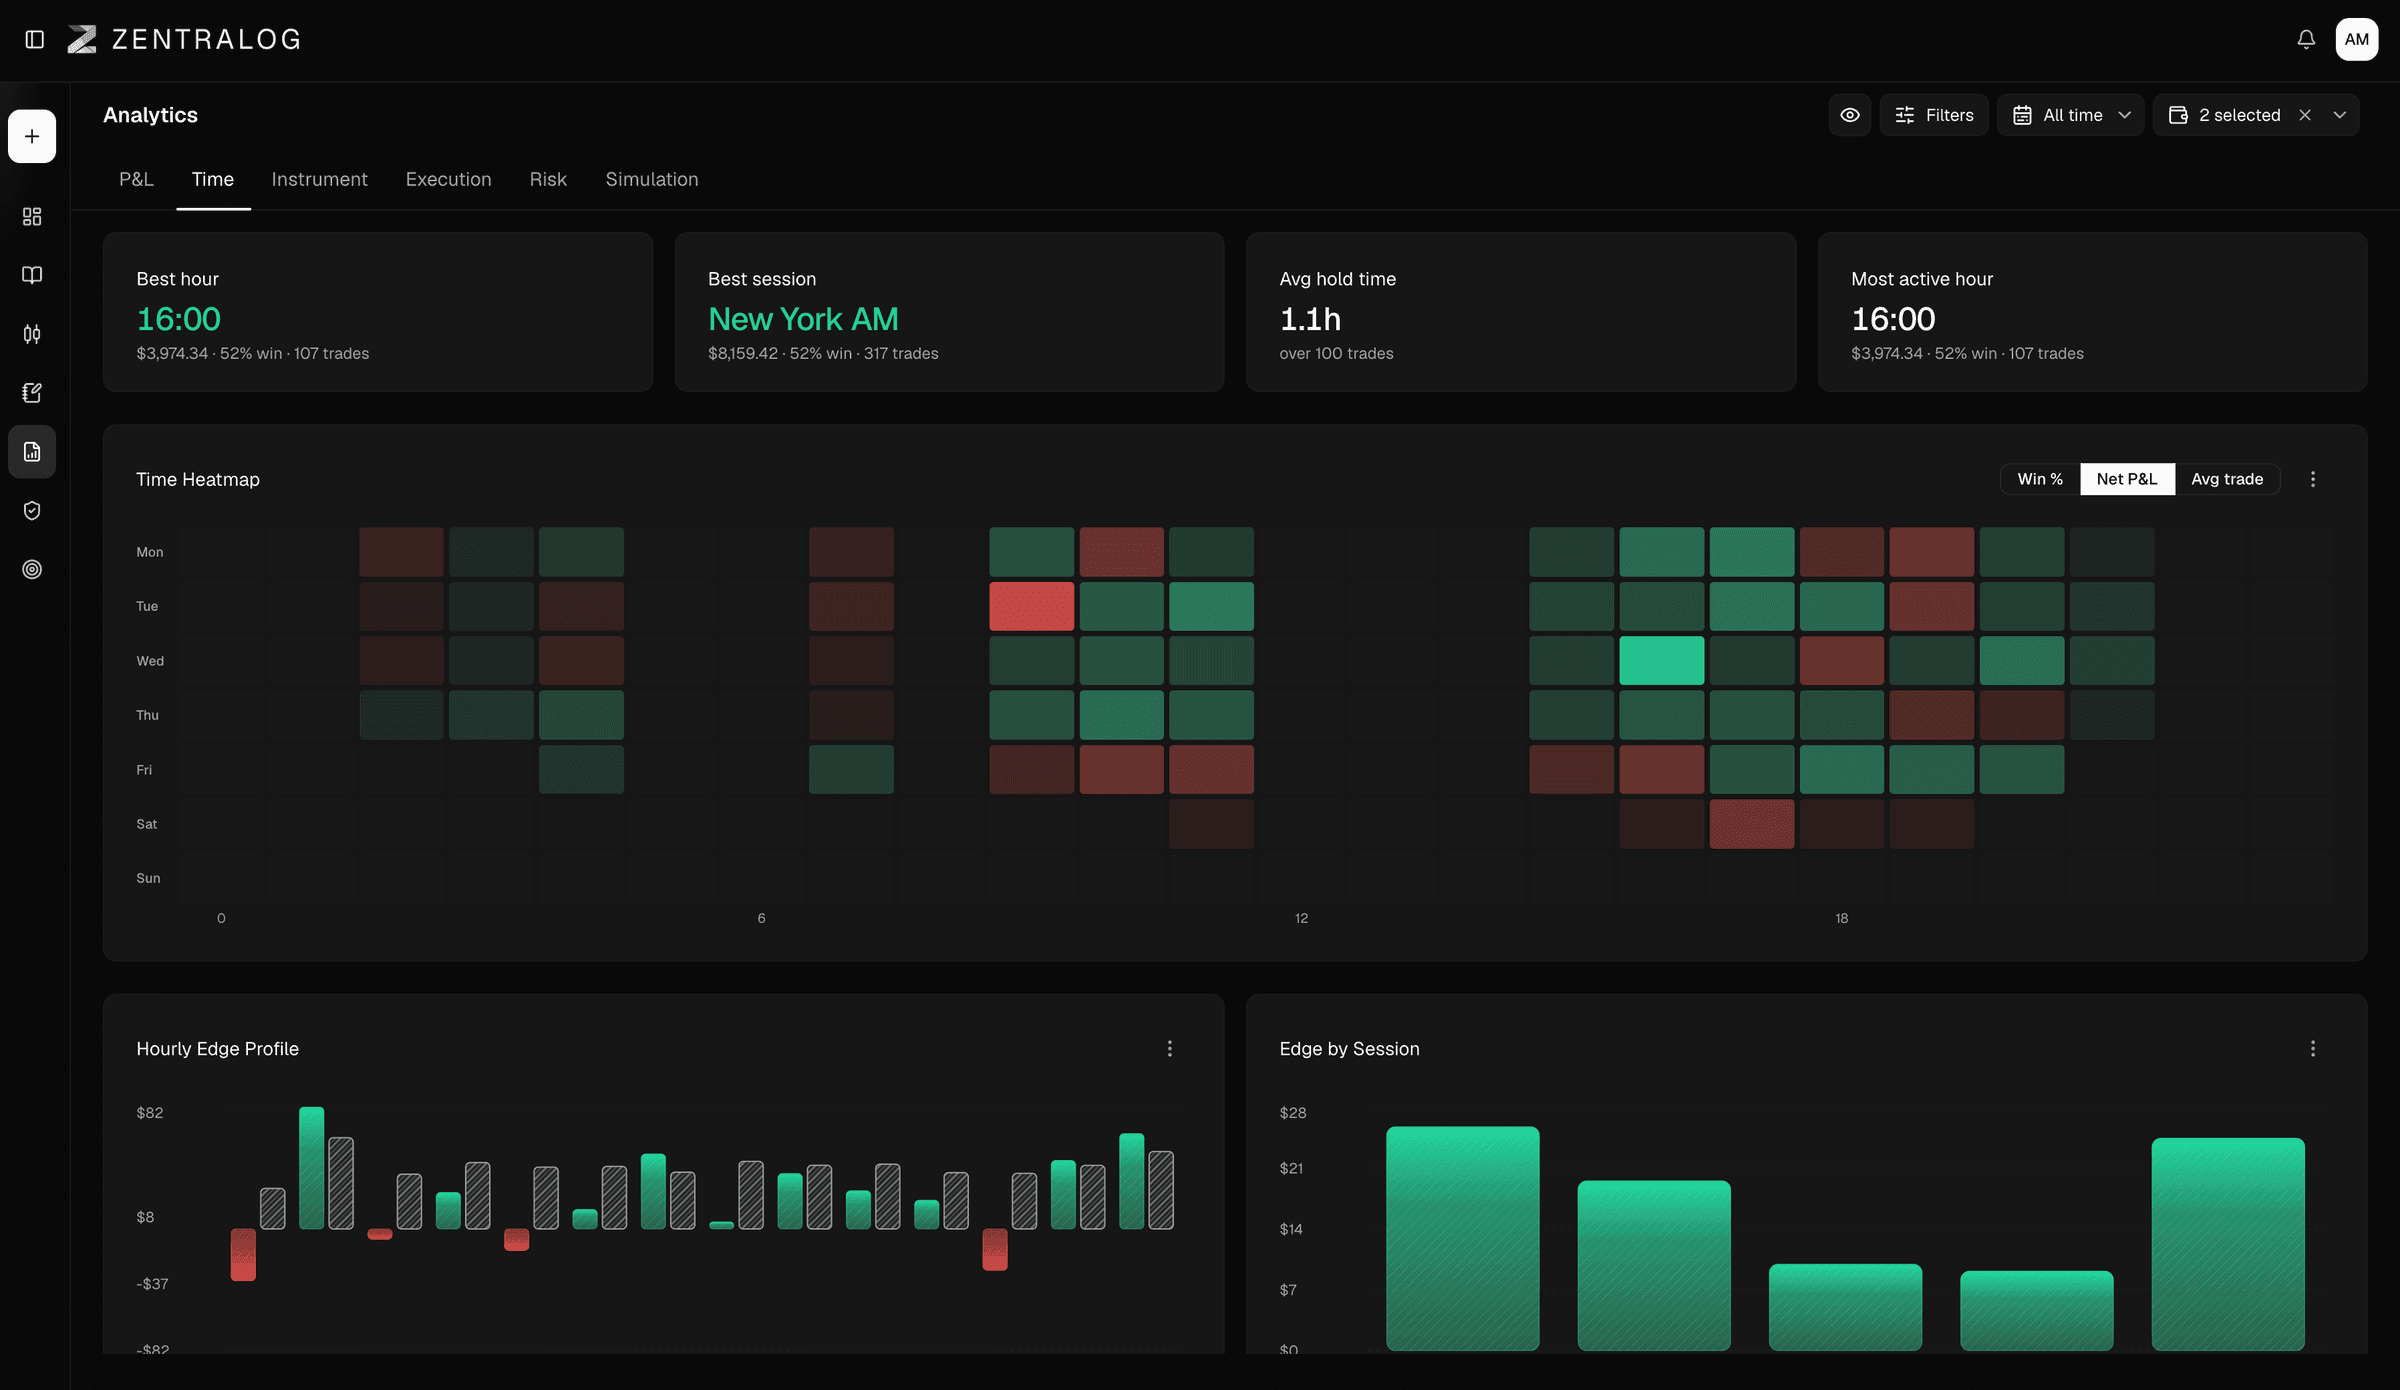This screenshot has width=2400, height=1390.
Task: Open the Simulation tab
Action: click(x=652, y=179)
